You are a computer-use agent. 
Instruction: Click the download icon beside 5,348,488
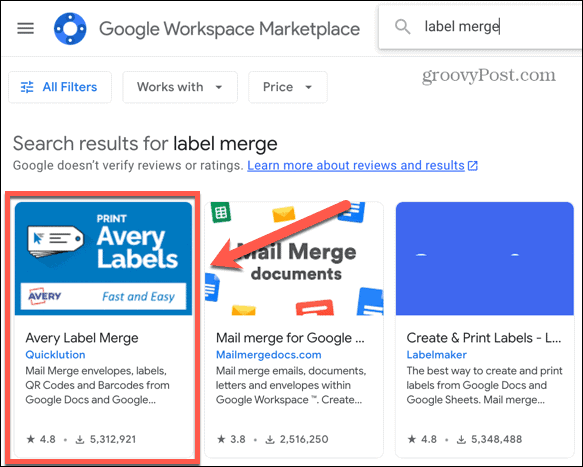pyautogui.click(x=461, y=440)
